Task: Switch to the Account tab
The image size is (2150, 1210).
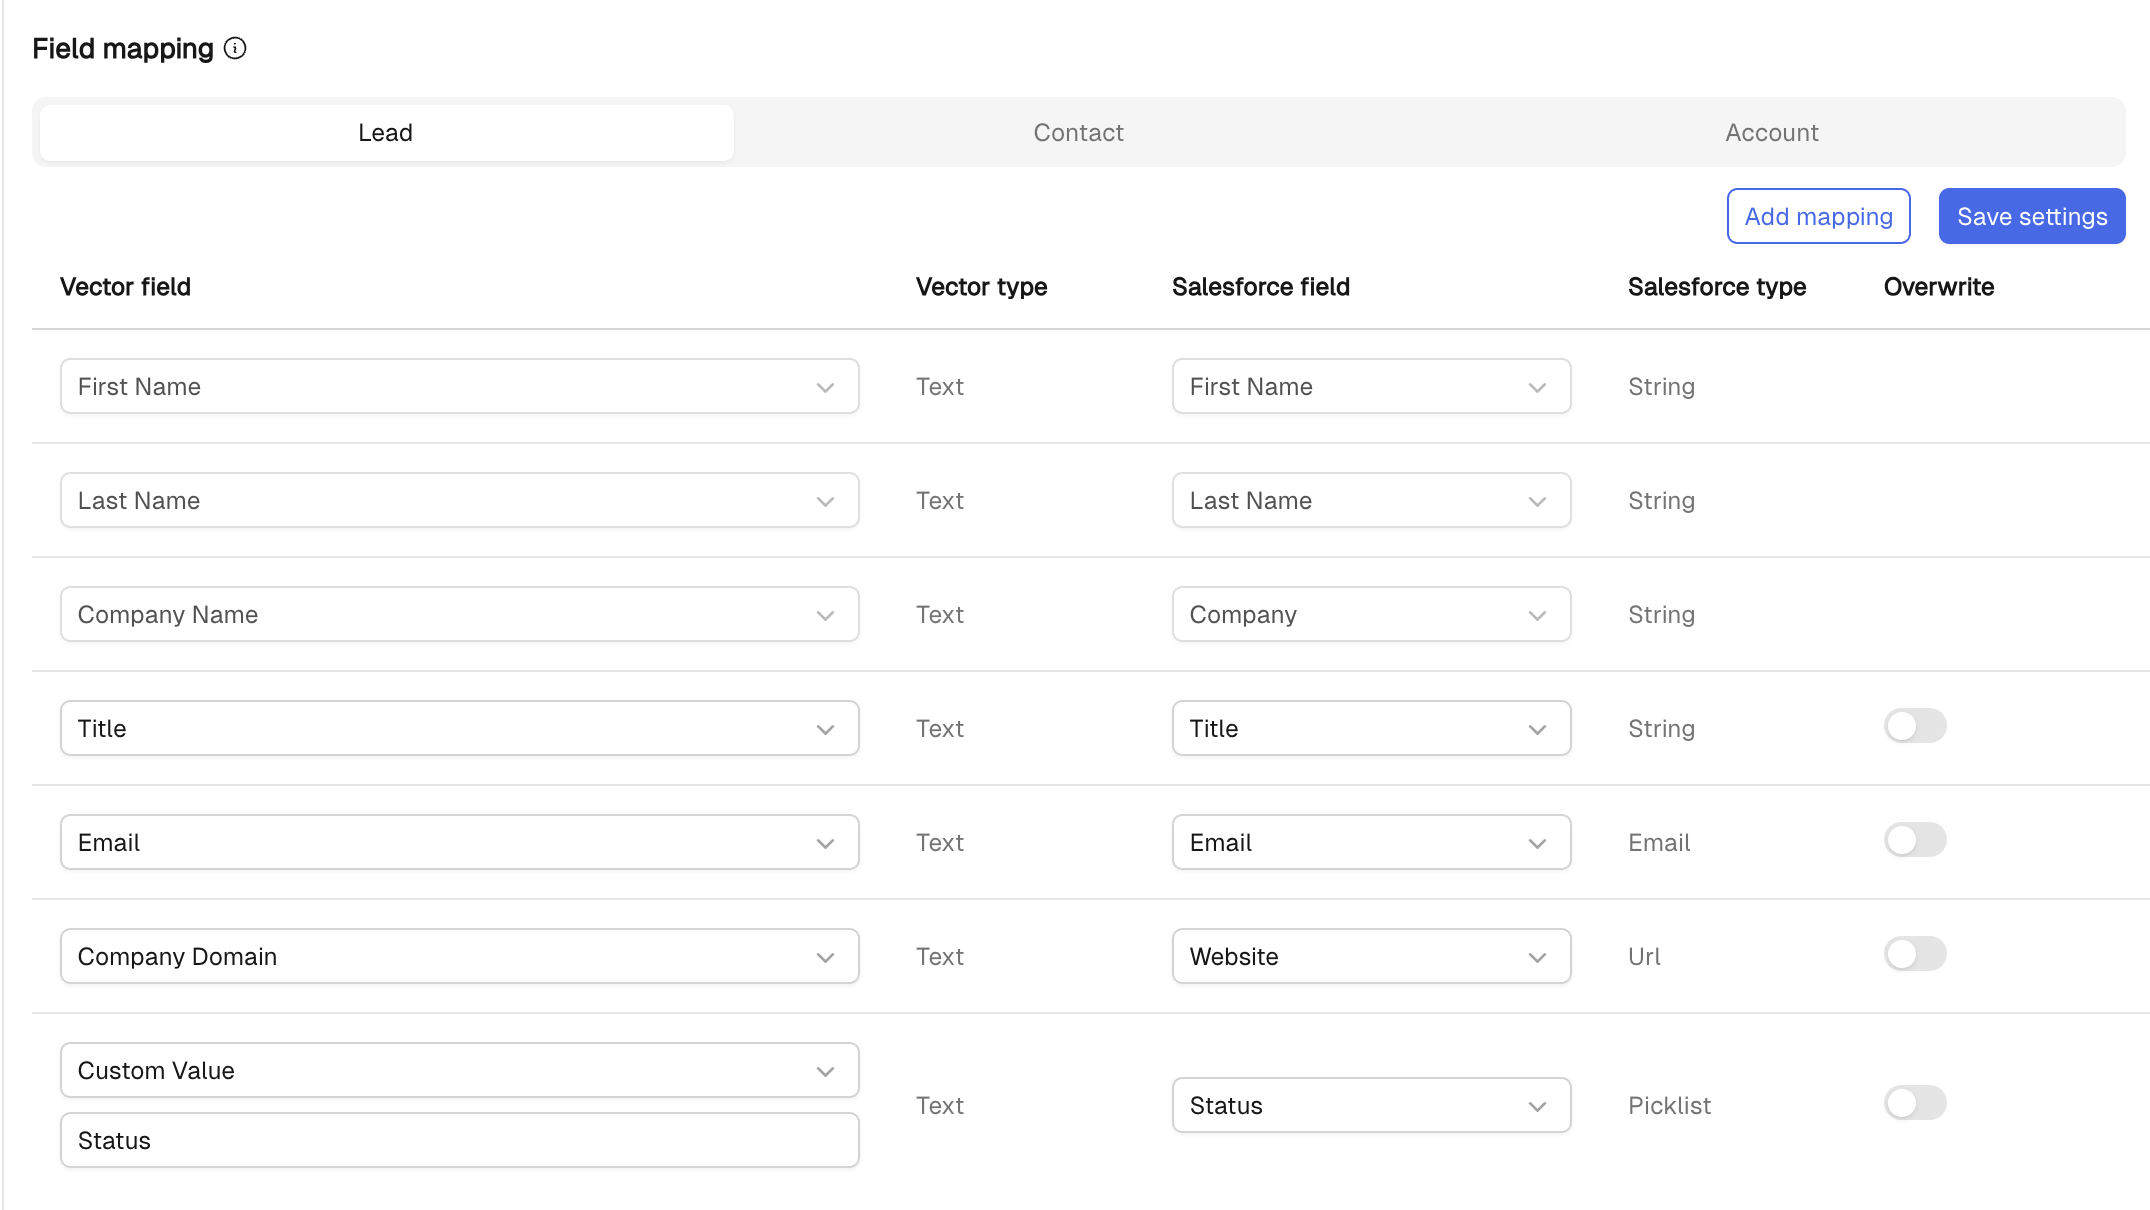Action: tap(1771, 133)
